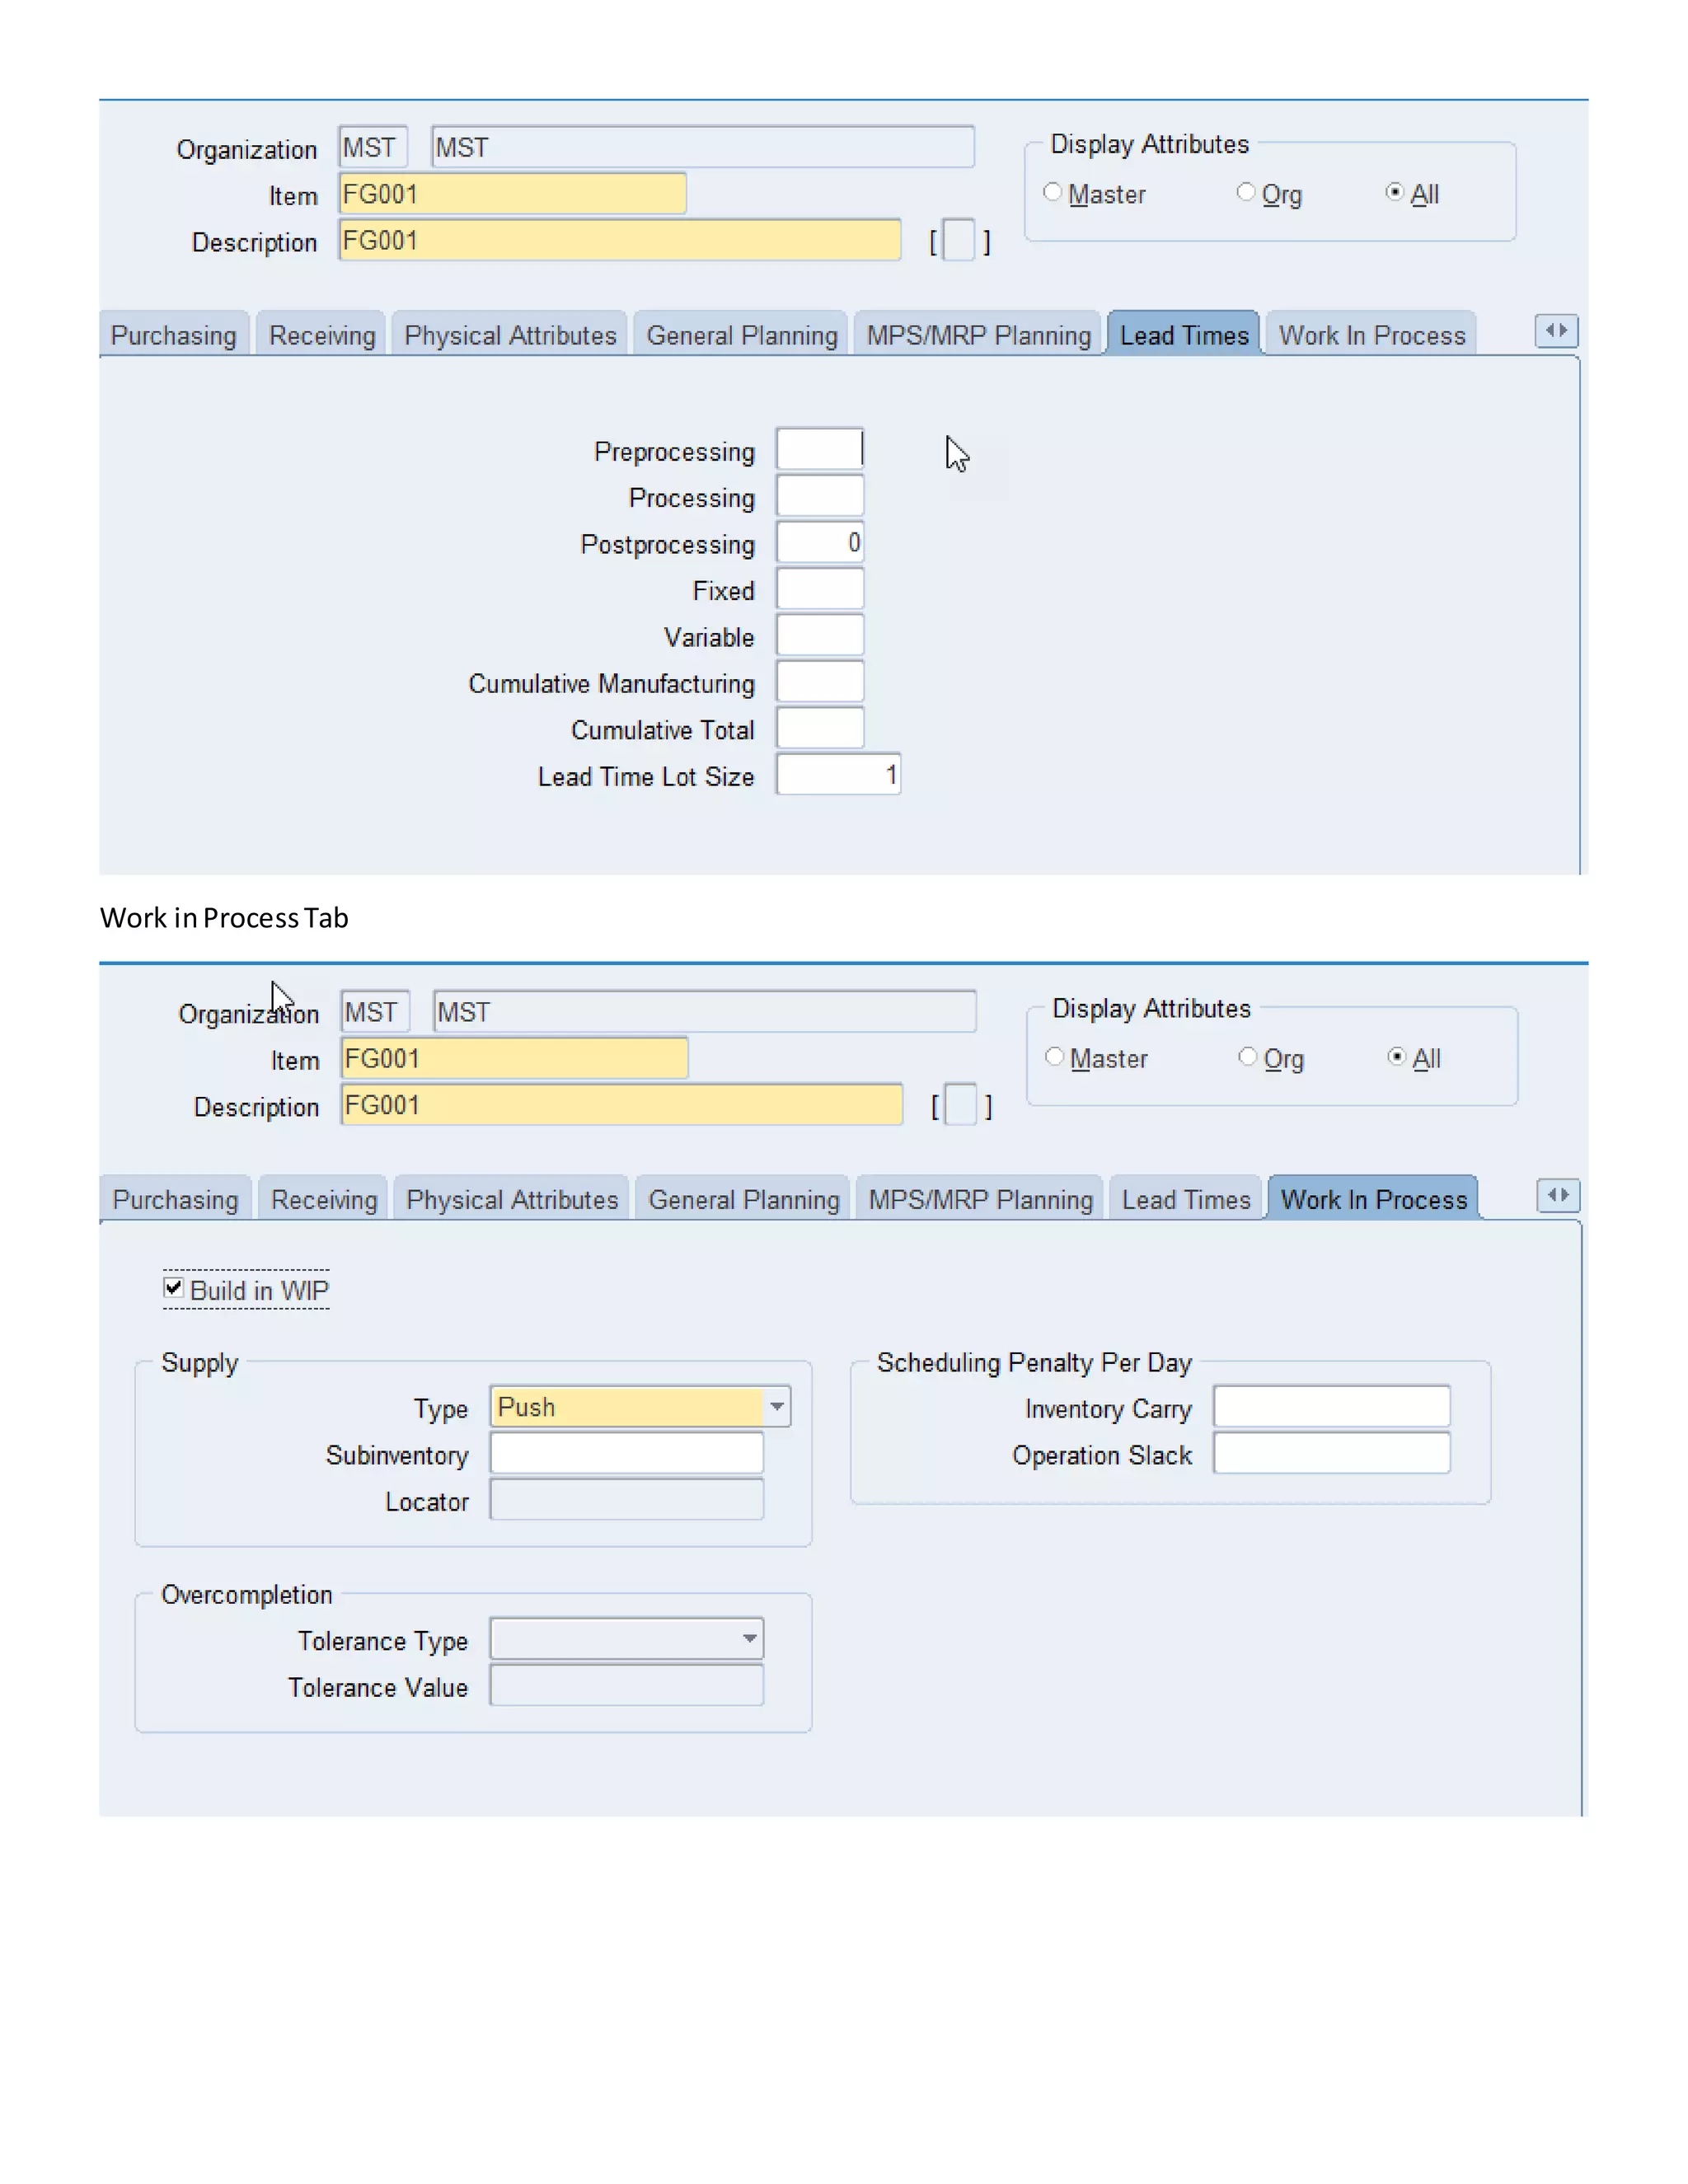Select Master radio in lower Display Attributes

[1054, 1057]
